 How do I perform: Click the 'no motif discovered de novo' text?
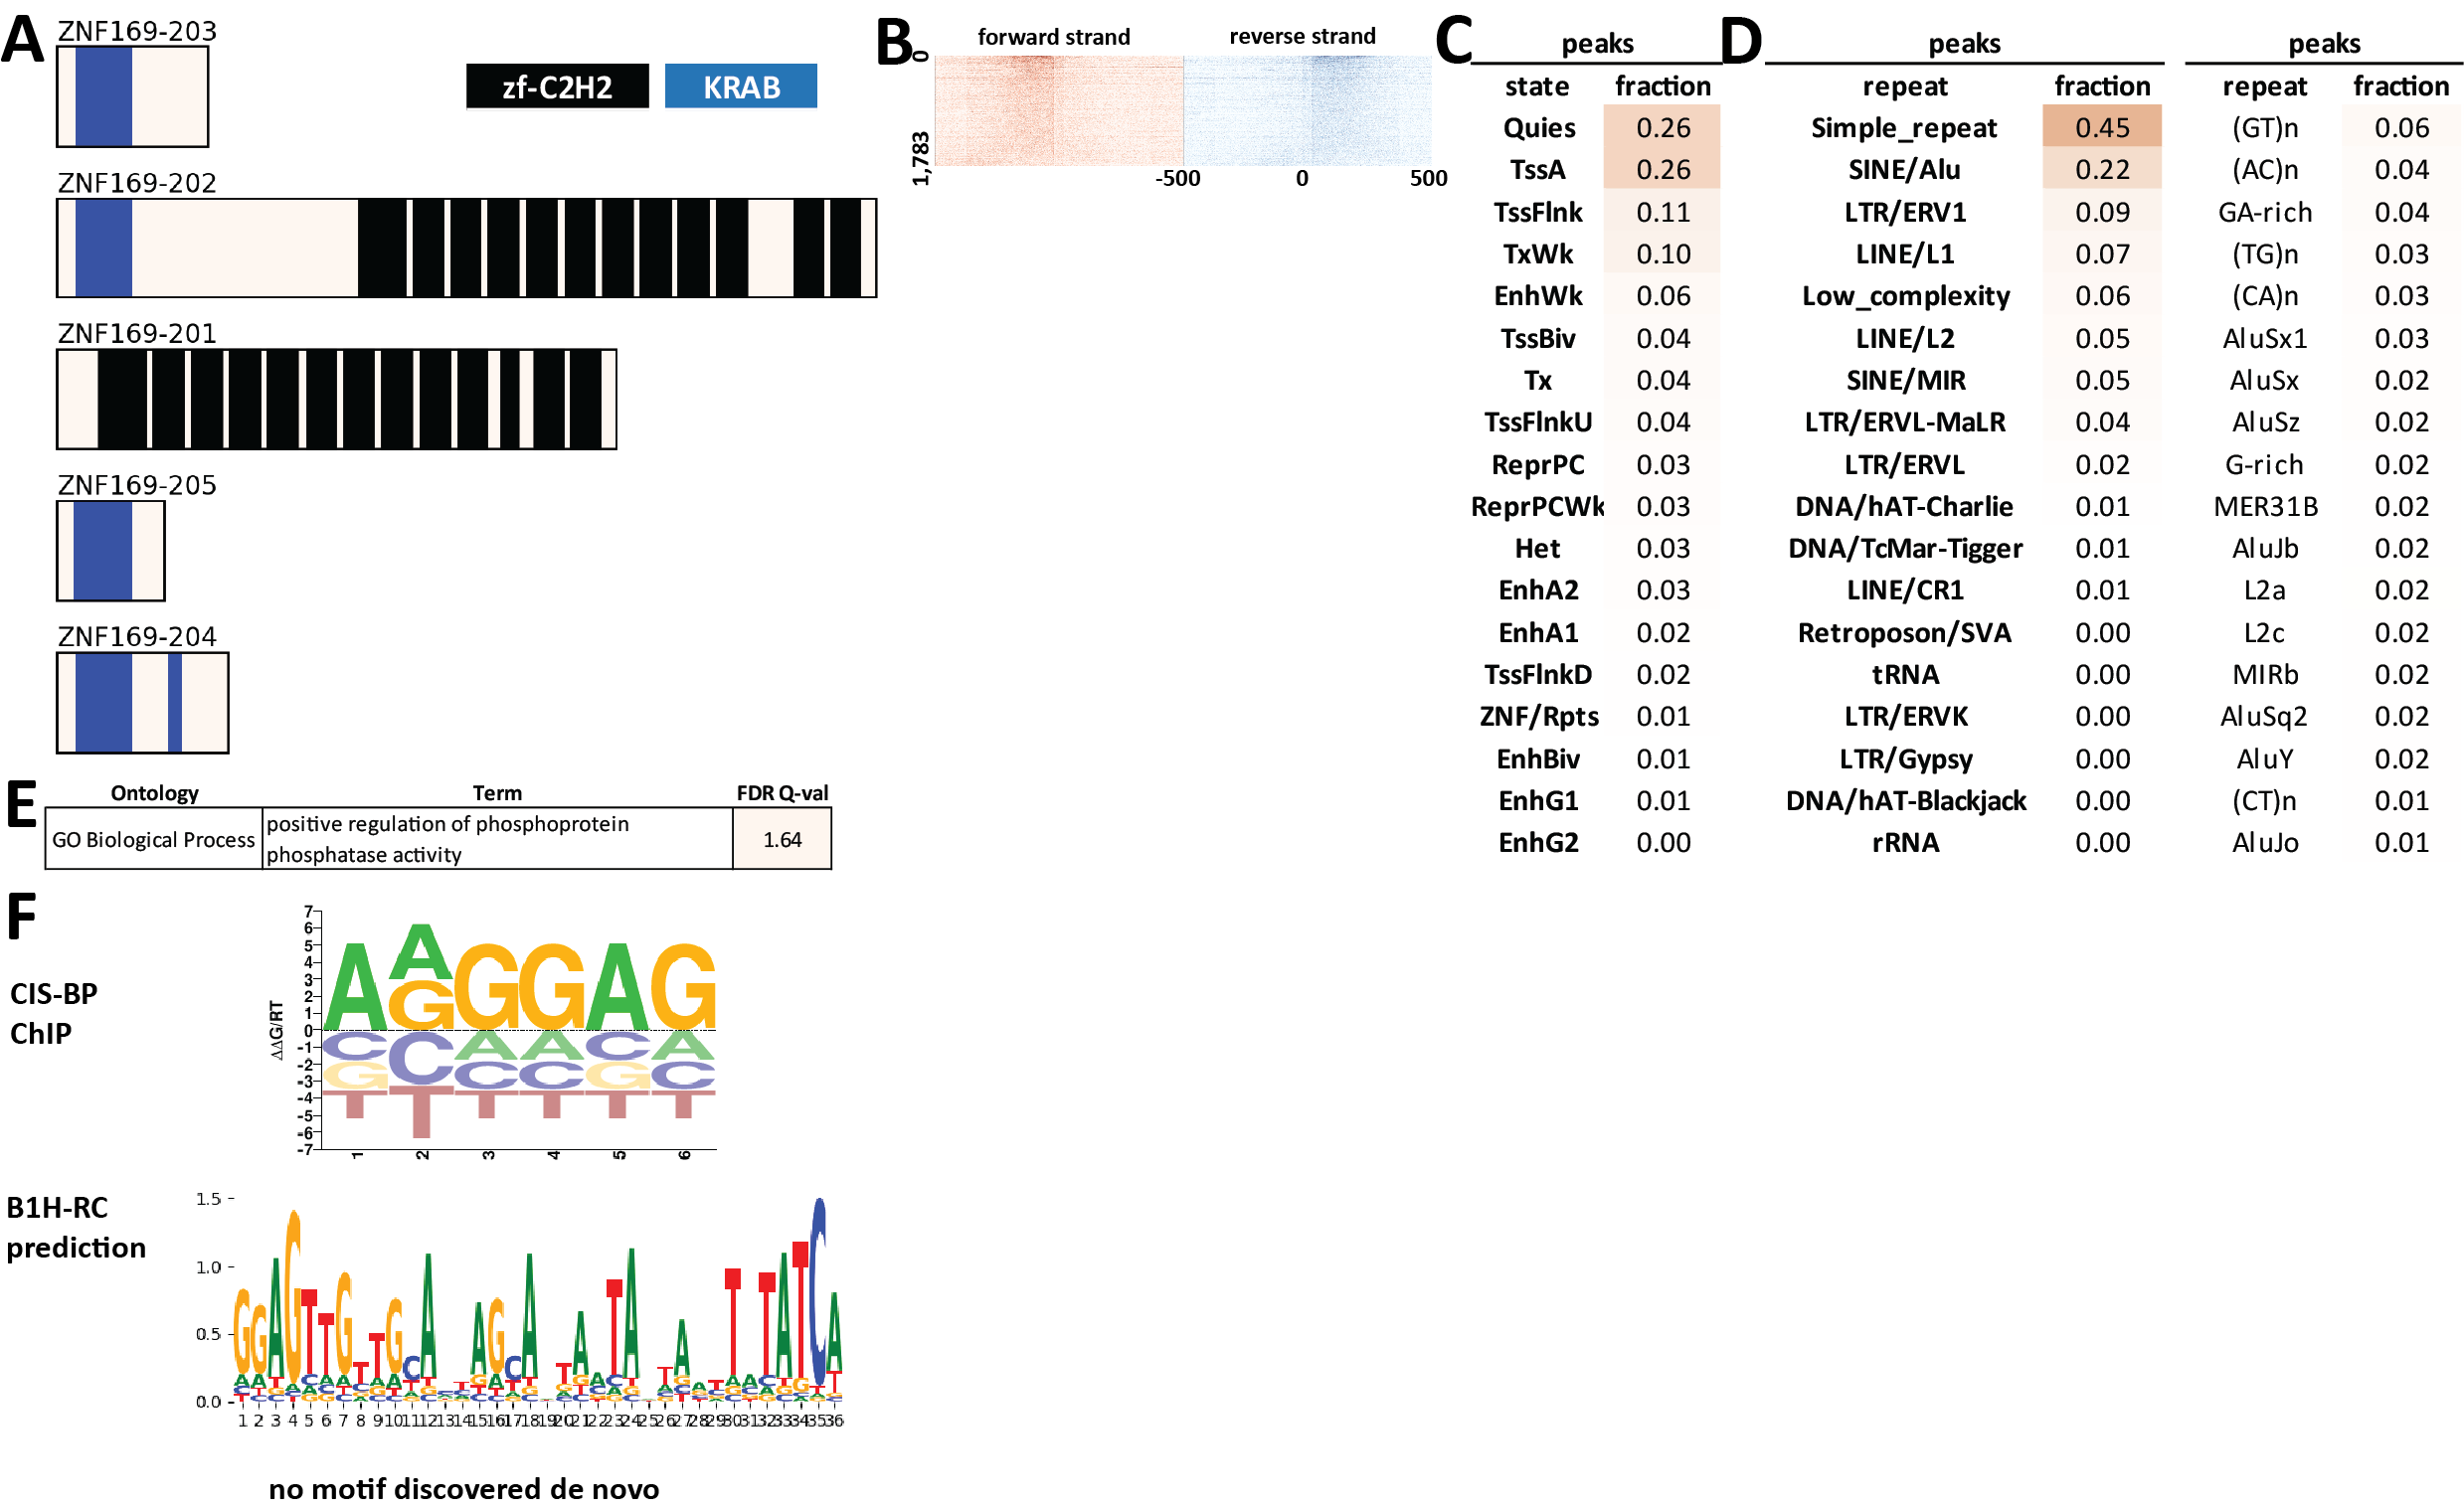click(464, 1488)
